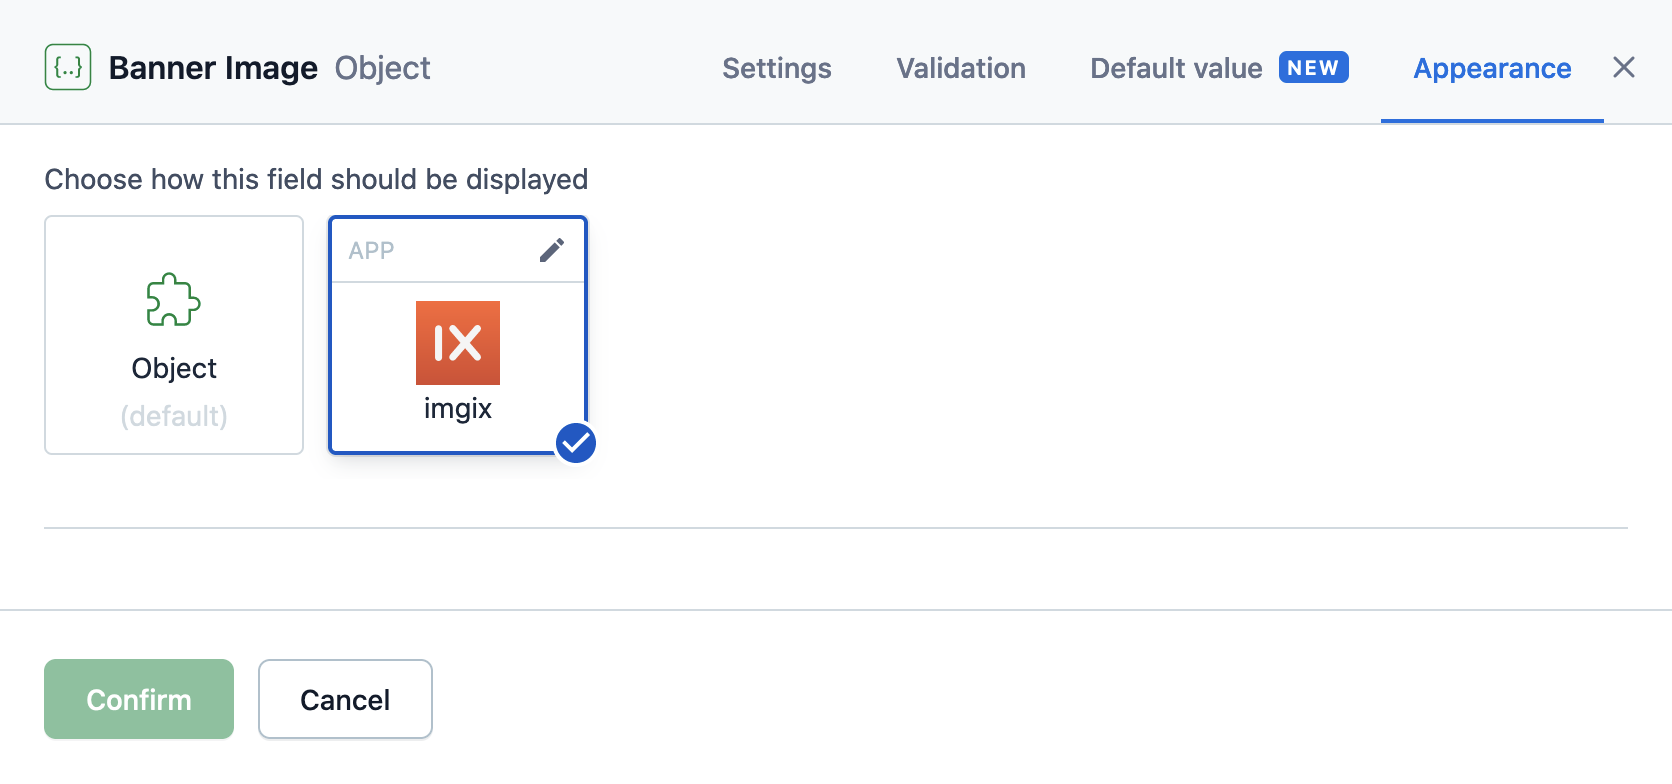Click the gray Object type label in header
This screenshot has width=1672, height=784.
pyautogui.click(x=382, y=68)
